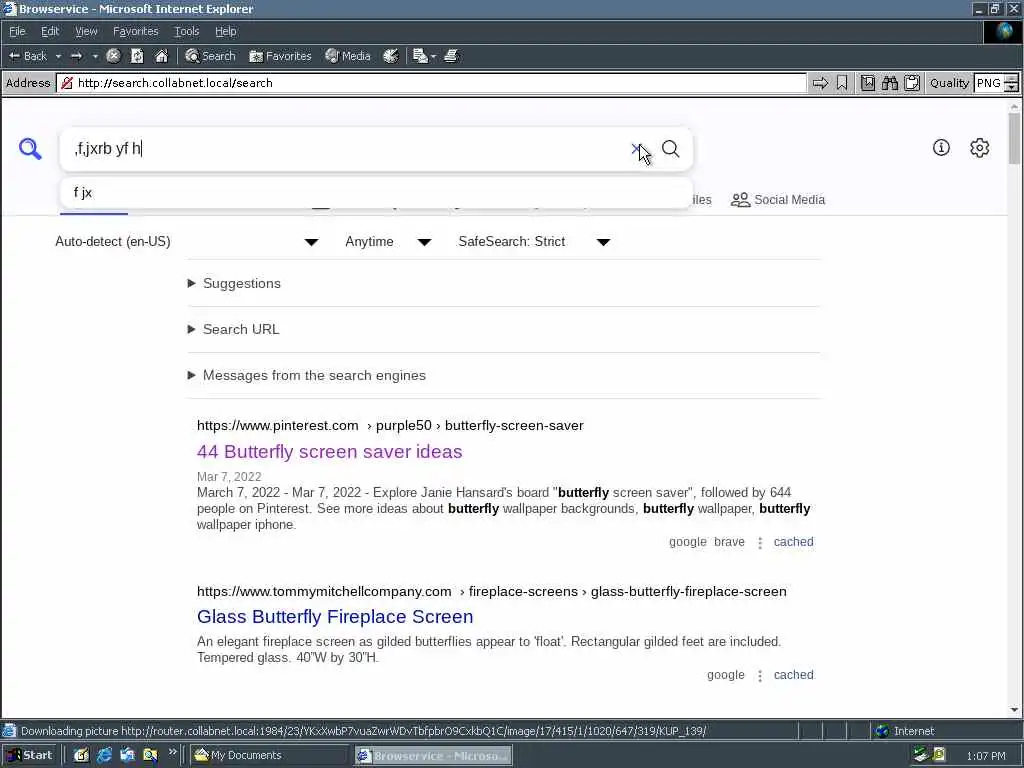Viewport: 1024px width, 768px height.
Task: Click the blue magnifier logo beside the search box
Action: pos(30,149)
